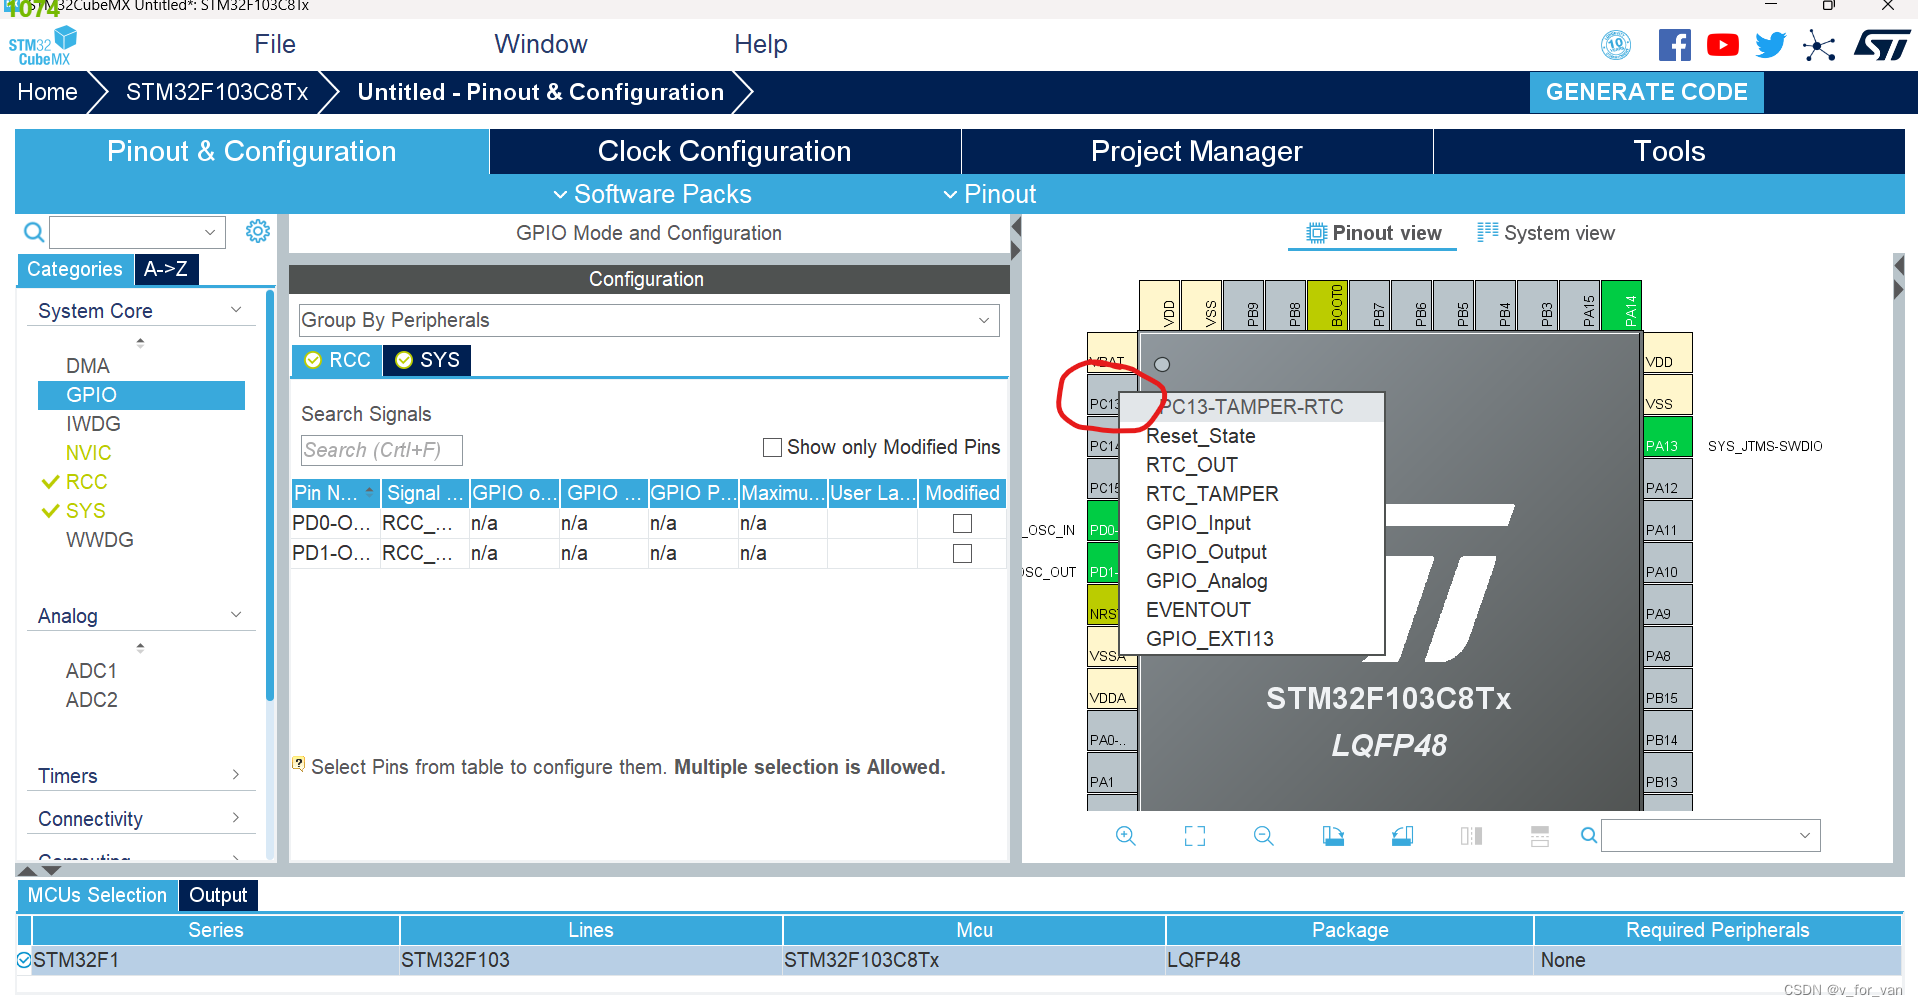
Task: Click the STM32CubeMX logo
Action: pyautogui.click(x=42, y=46)
